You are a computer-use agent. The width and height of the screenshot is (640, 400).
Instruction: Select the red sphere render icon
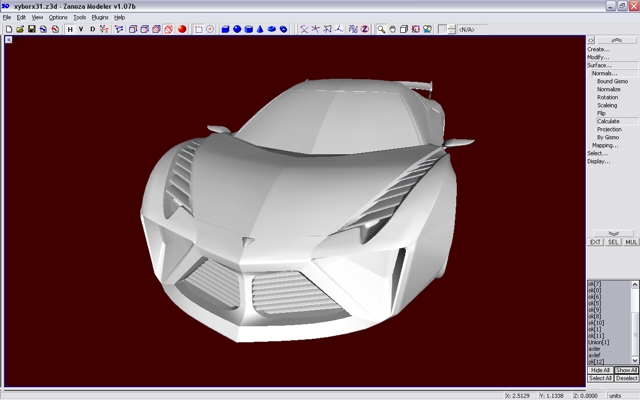[183, 29]
